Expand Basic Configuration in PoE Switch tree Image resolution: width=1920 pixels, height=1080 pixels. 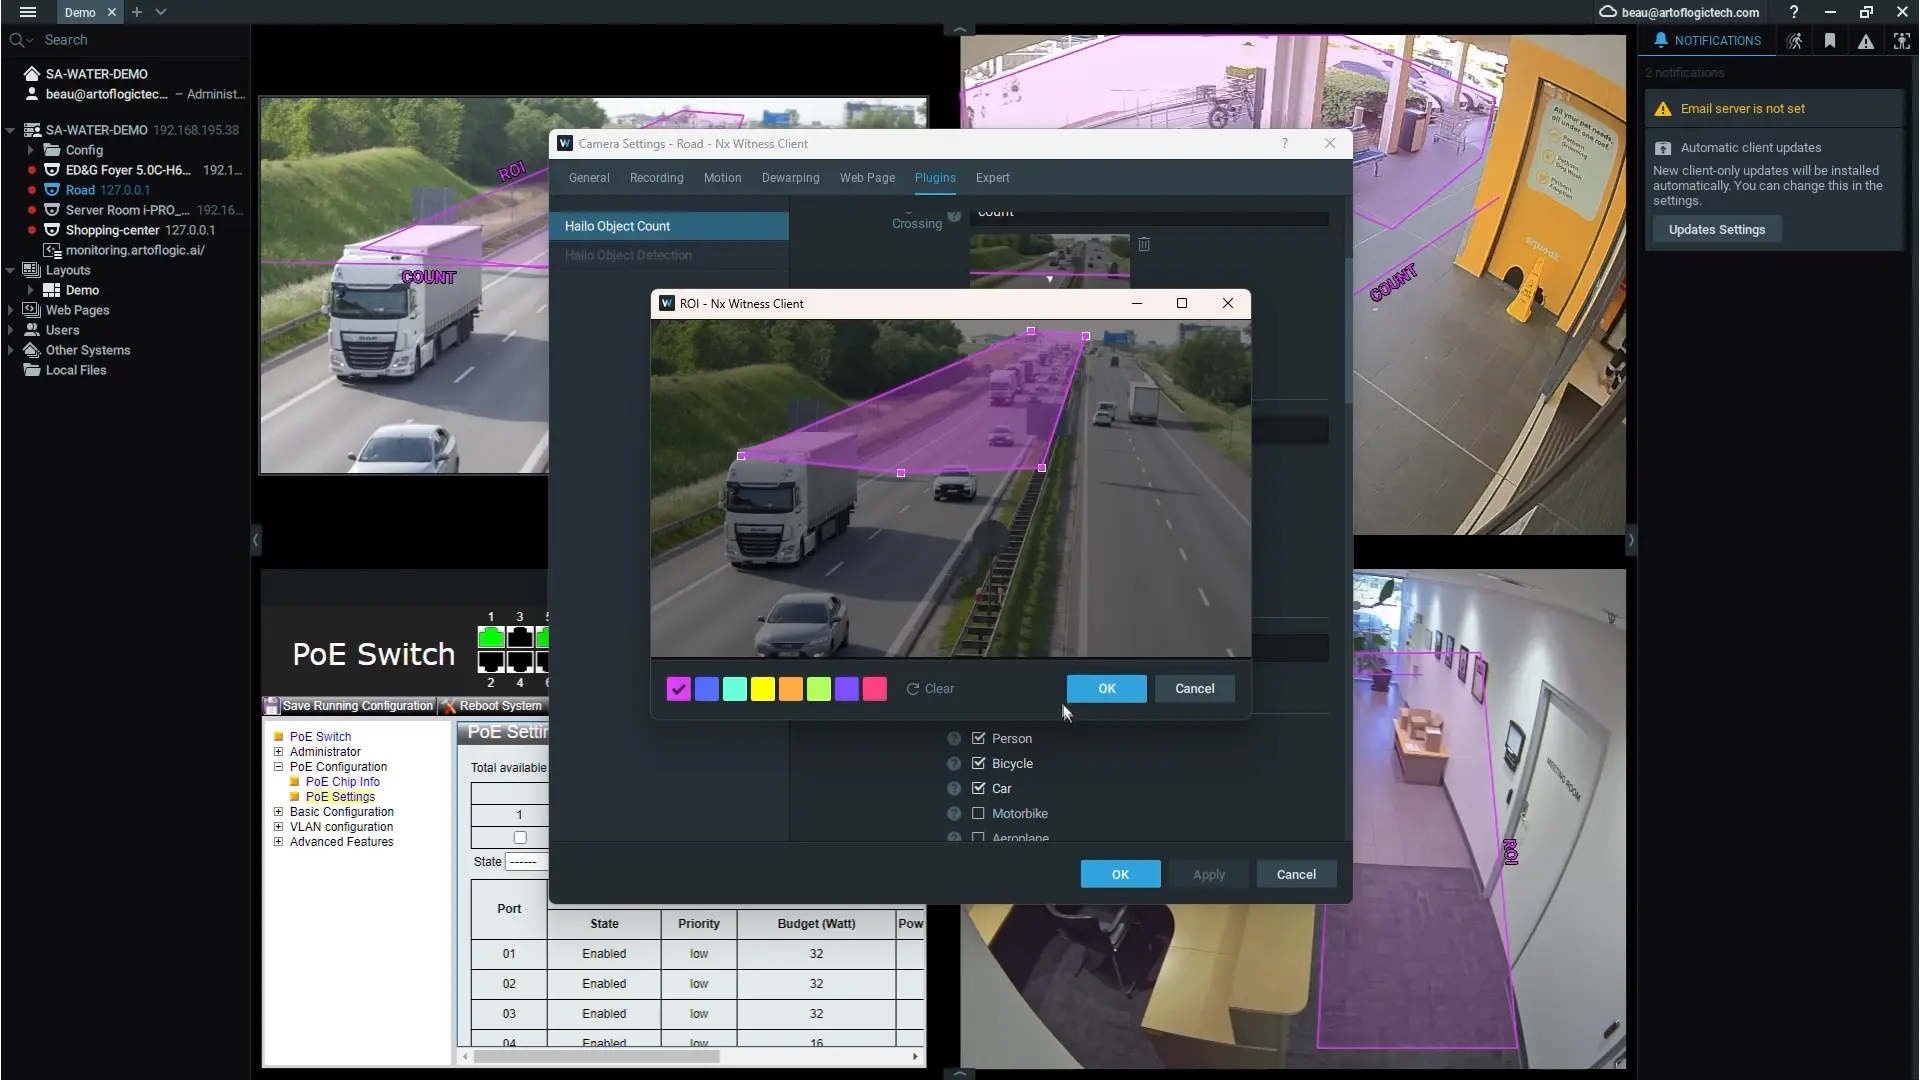click(278, 812)
